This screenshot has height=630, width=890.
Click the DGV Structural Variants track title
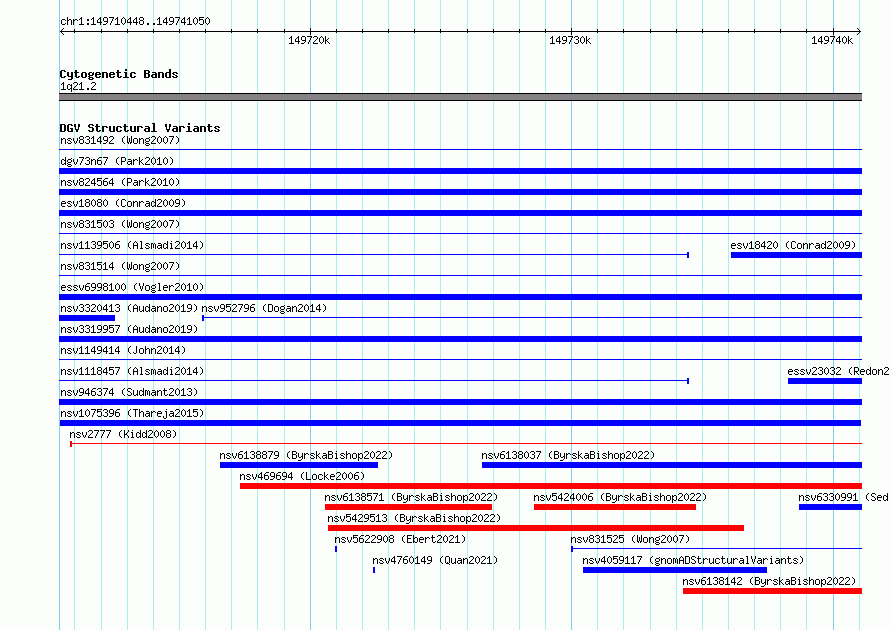click(140, 128)
